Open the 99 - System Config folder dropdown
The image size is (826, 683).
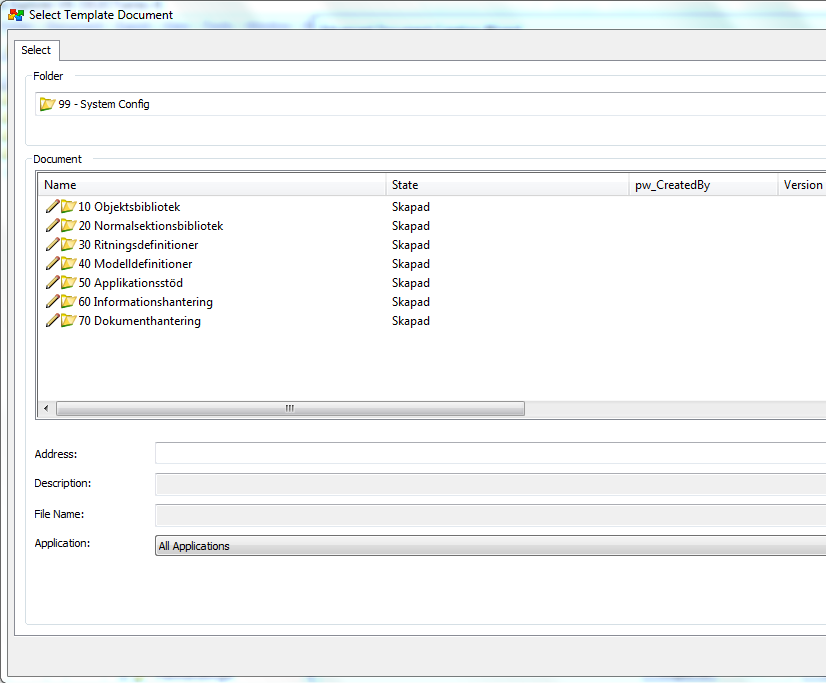(430, 104)
